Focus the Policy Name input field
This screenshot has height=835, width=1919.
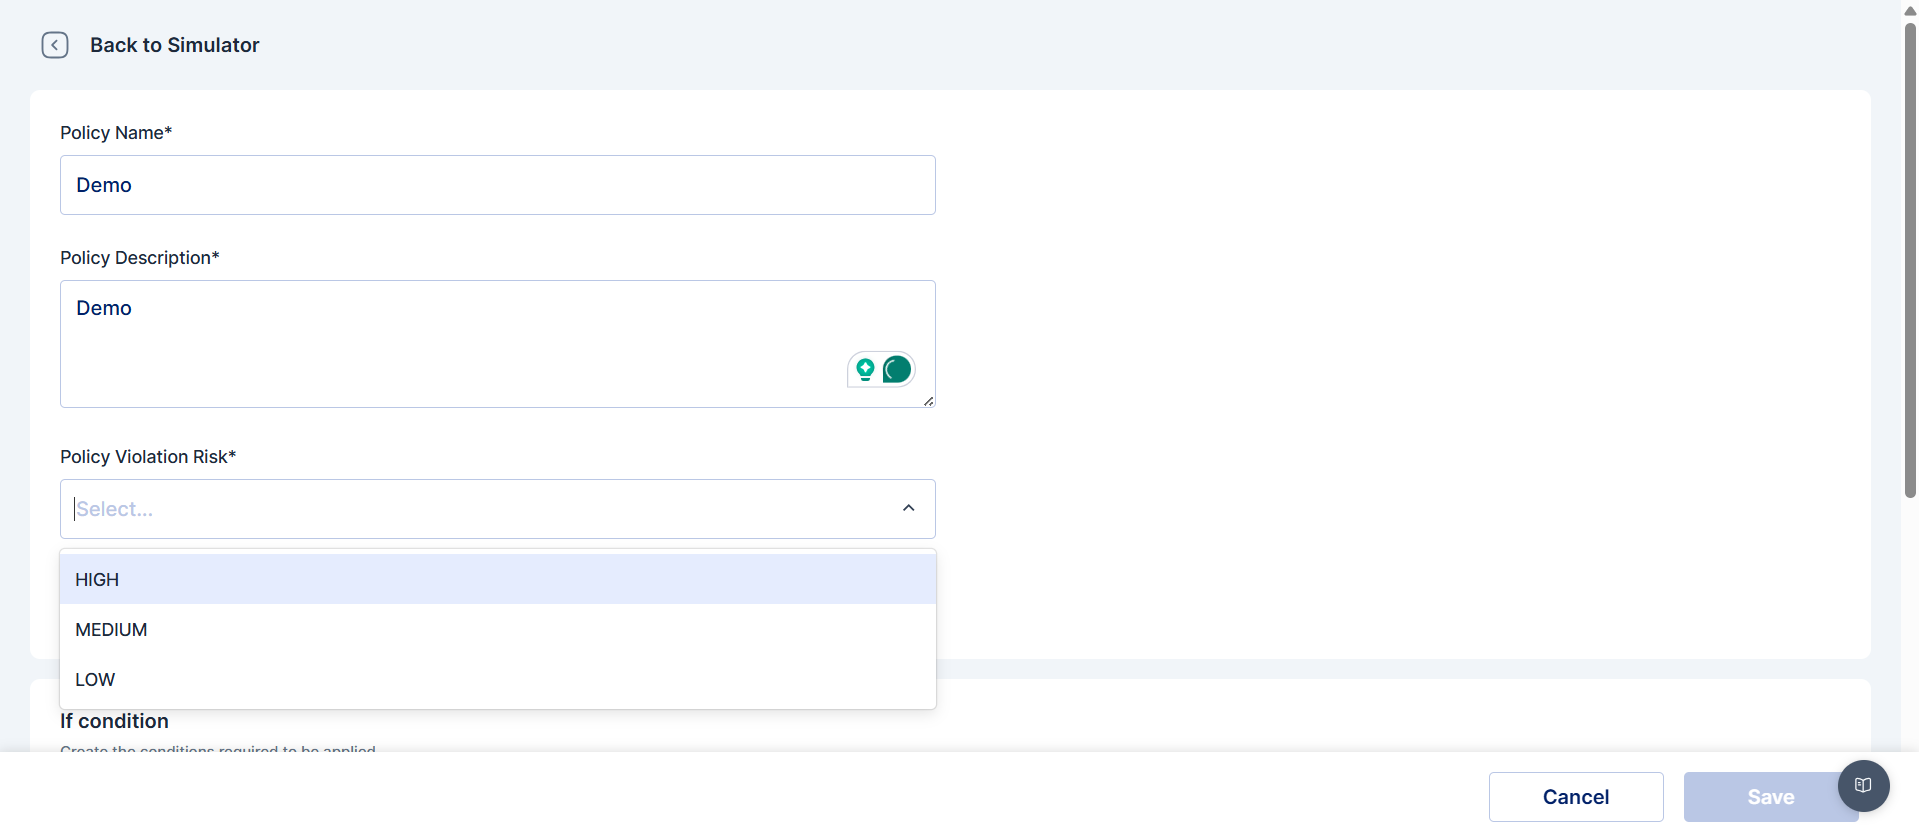pyautogui.click(x=497, y=185)
